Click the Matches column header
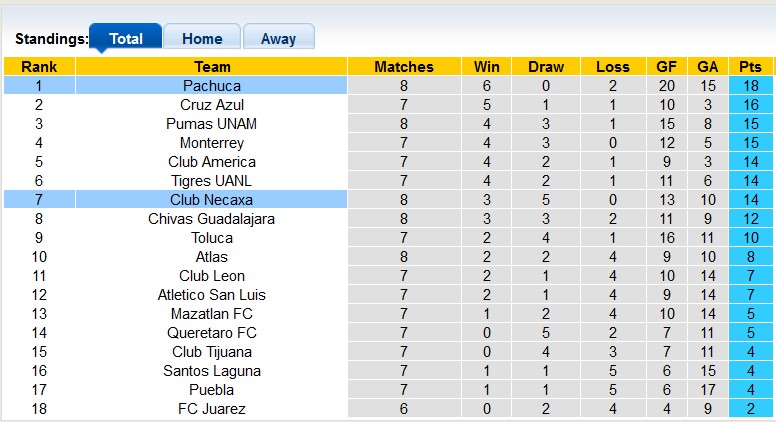The image size is (776, 422). pos(404,67)
